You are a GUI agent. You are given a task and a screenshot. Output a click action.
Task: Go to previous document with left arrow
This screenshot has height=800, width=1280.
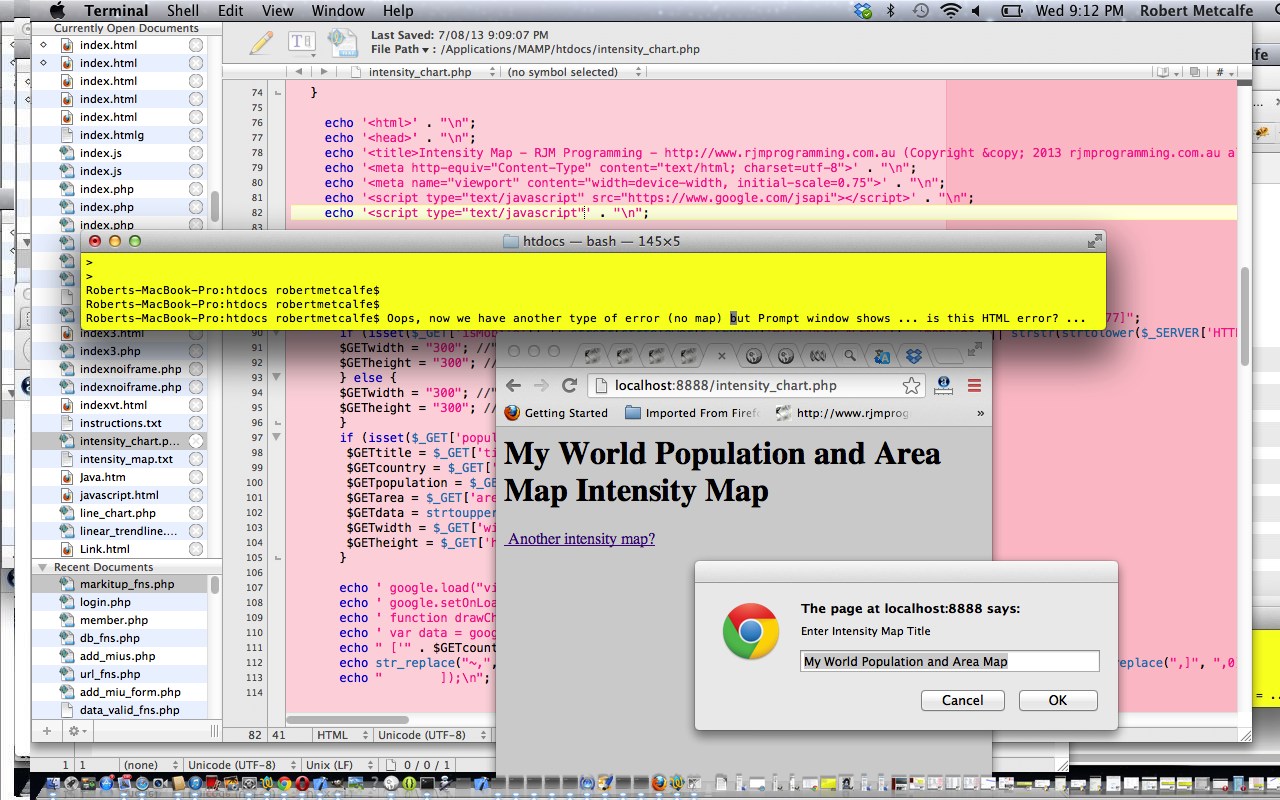click(299, 72)
